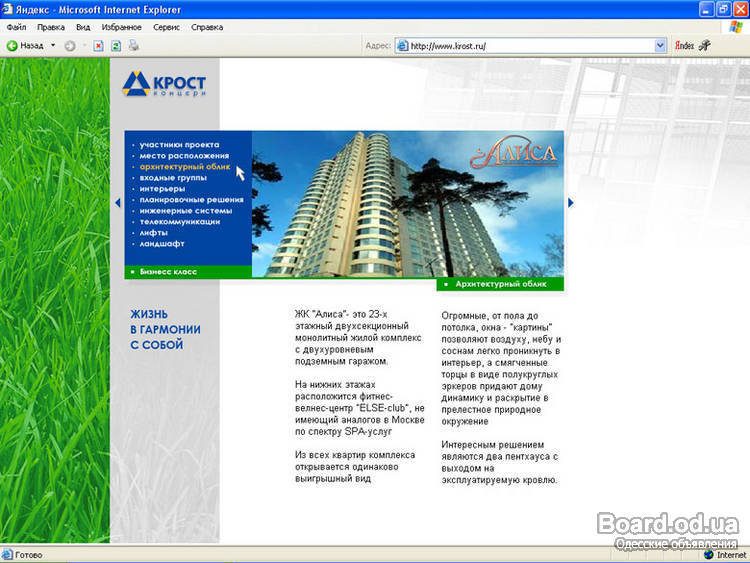The image size is (750, 563).
Task: Click into the address URL field
Action: pos(530,46)
